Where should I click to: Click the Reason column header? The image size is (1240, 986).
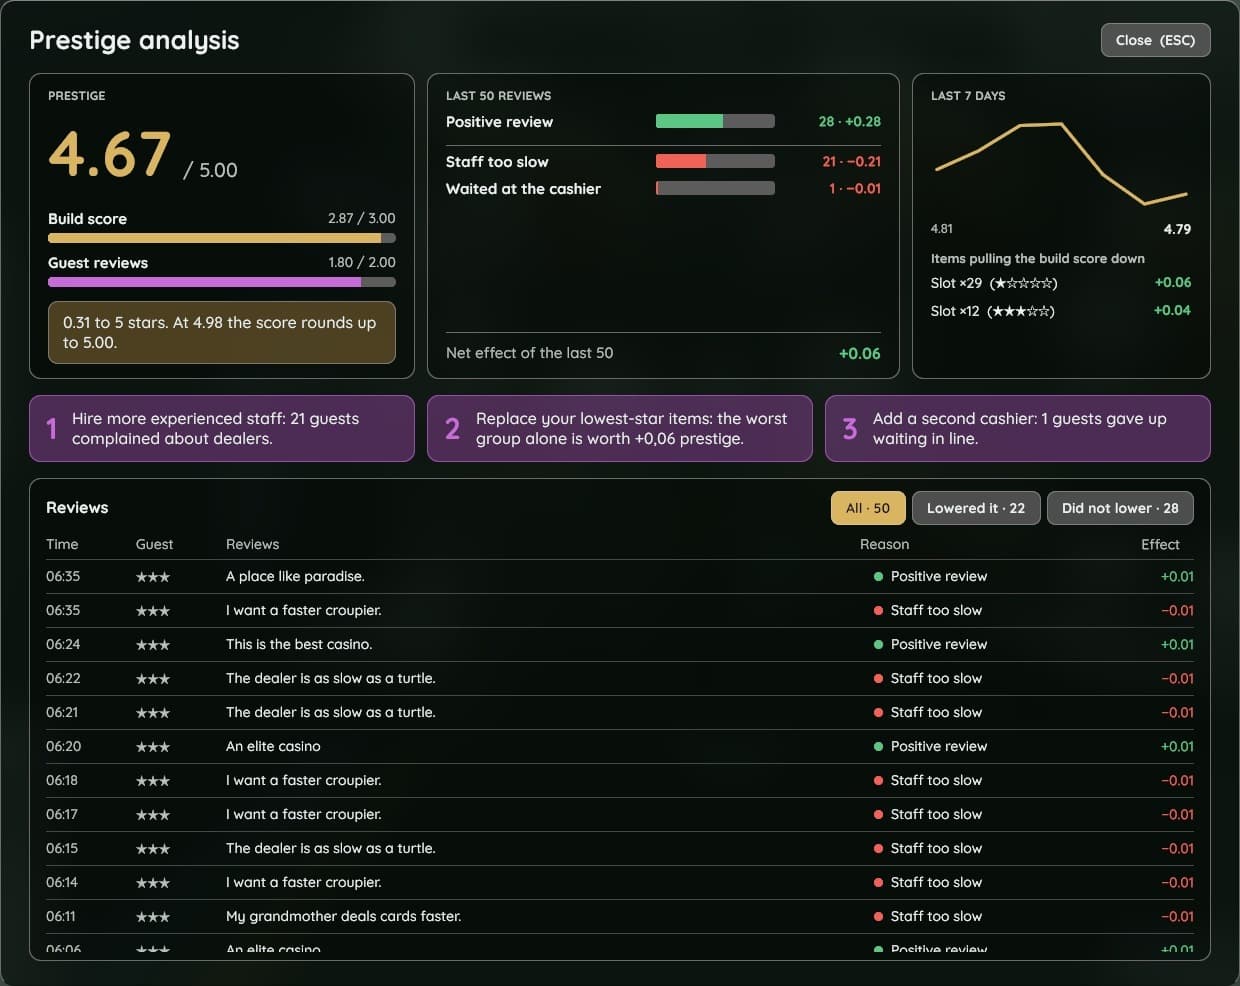click(885, 544)
